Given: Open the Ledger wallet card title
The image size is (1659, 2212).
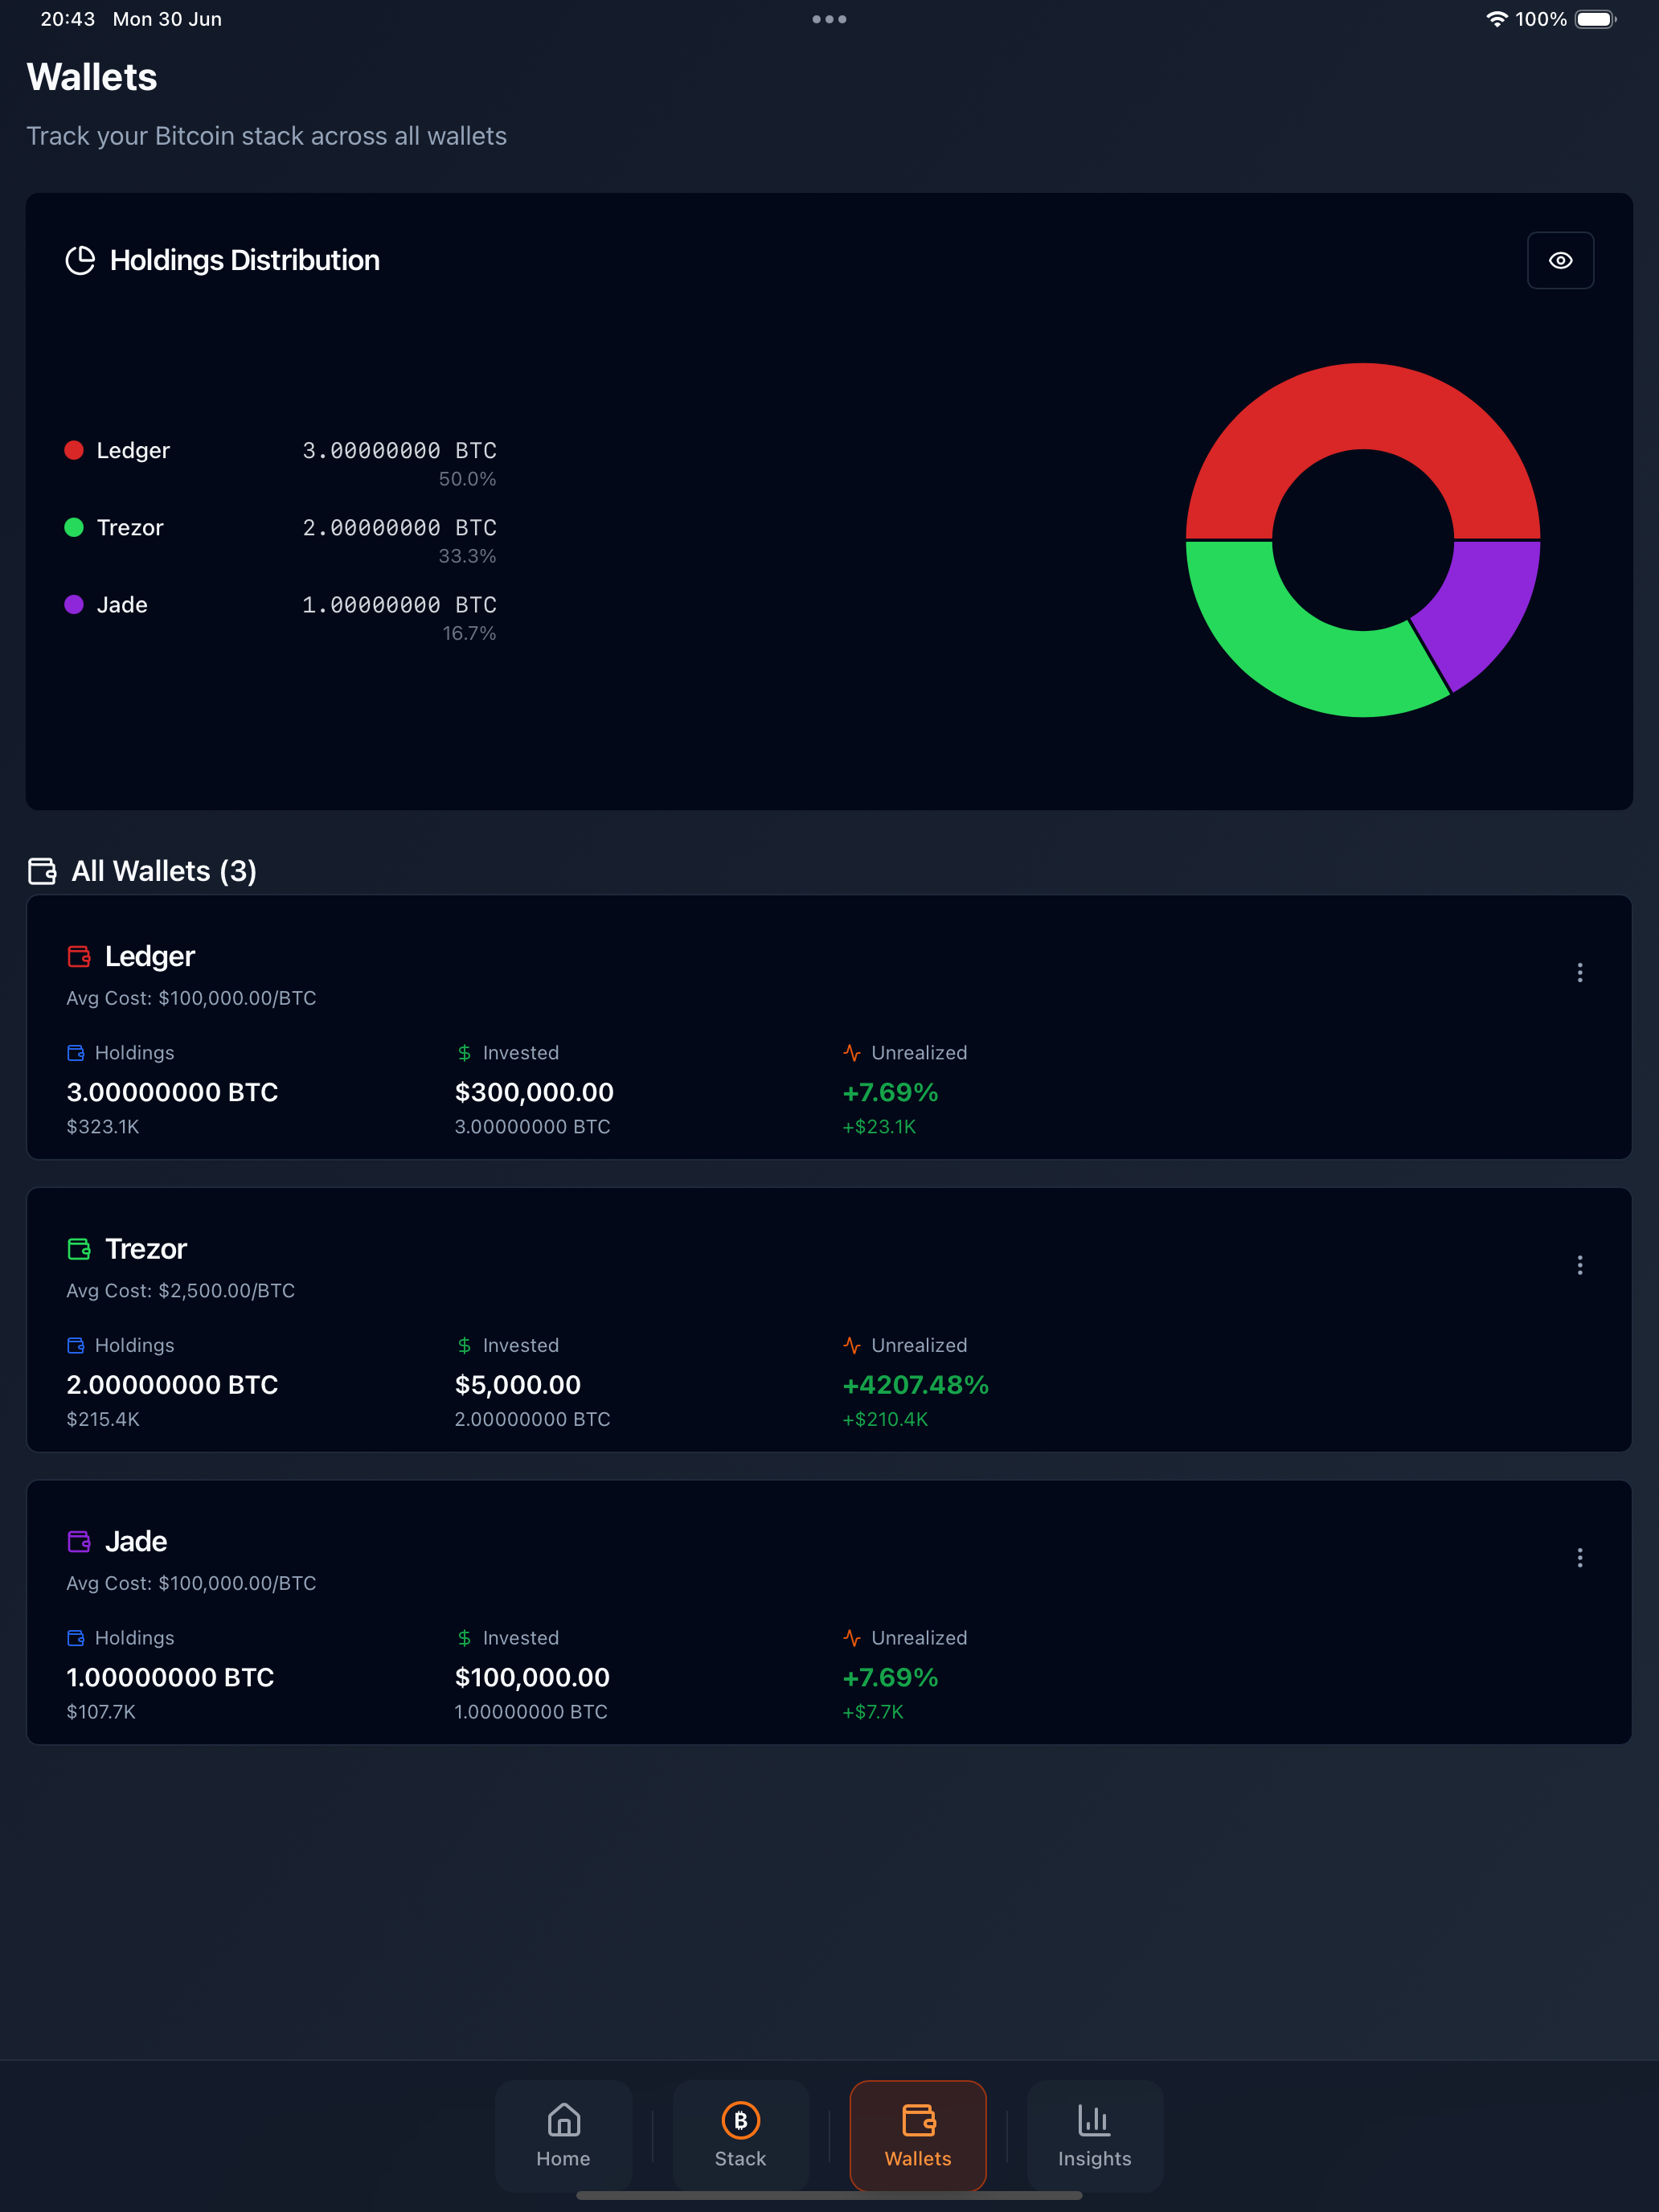Looking at the screenshot, I should pos(150,956).
